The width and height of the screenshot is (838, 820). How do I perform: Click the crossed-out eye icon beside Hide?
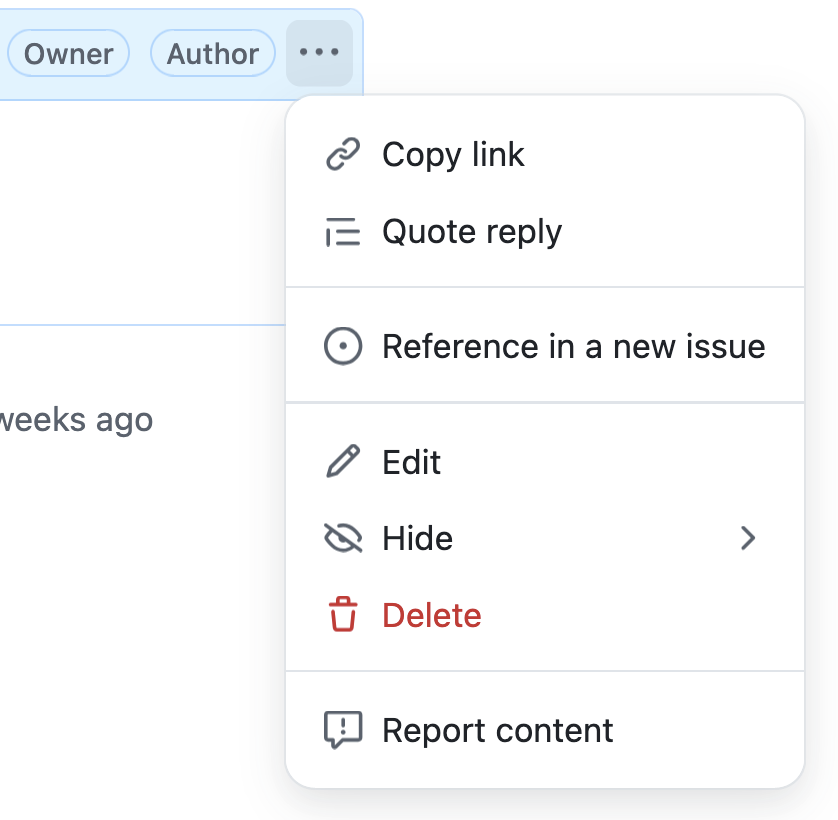pos(343,539)
